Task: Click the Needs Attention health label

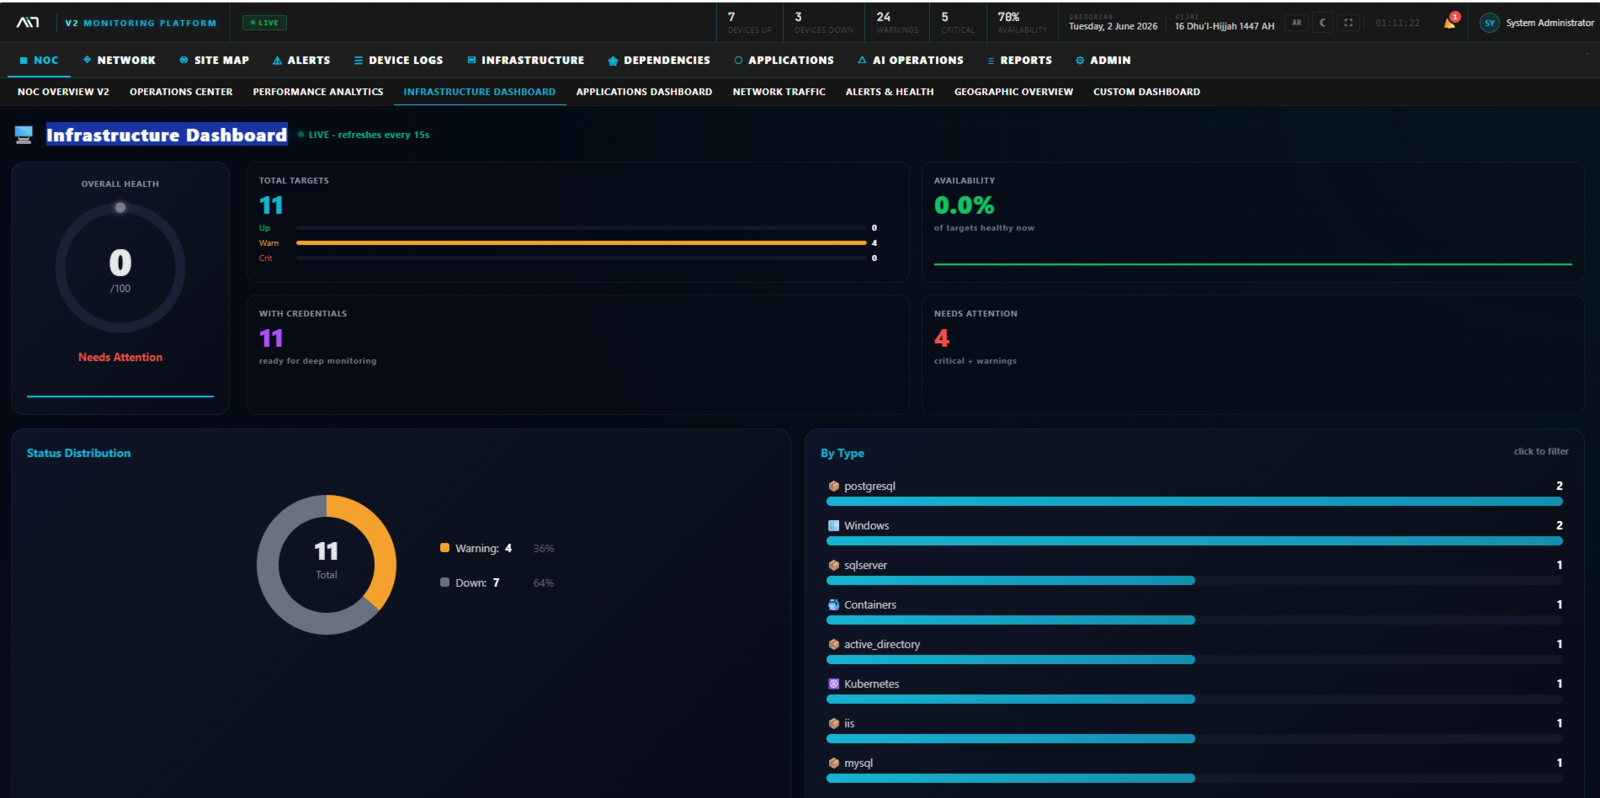Action: [x=120, y=357]
